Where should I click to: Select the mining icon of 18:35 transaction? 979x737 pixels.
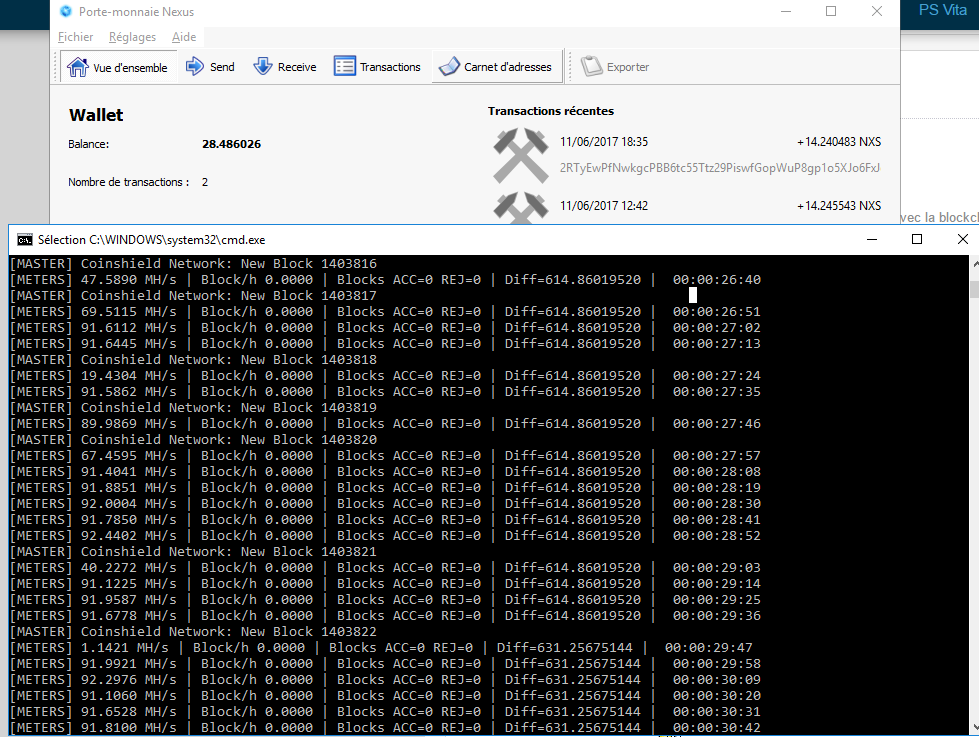click(x=519, y=155)
